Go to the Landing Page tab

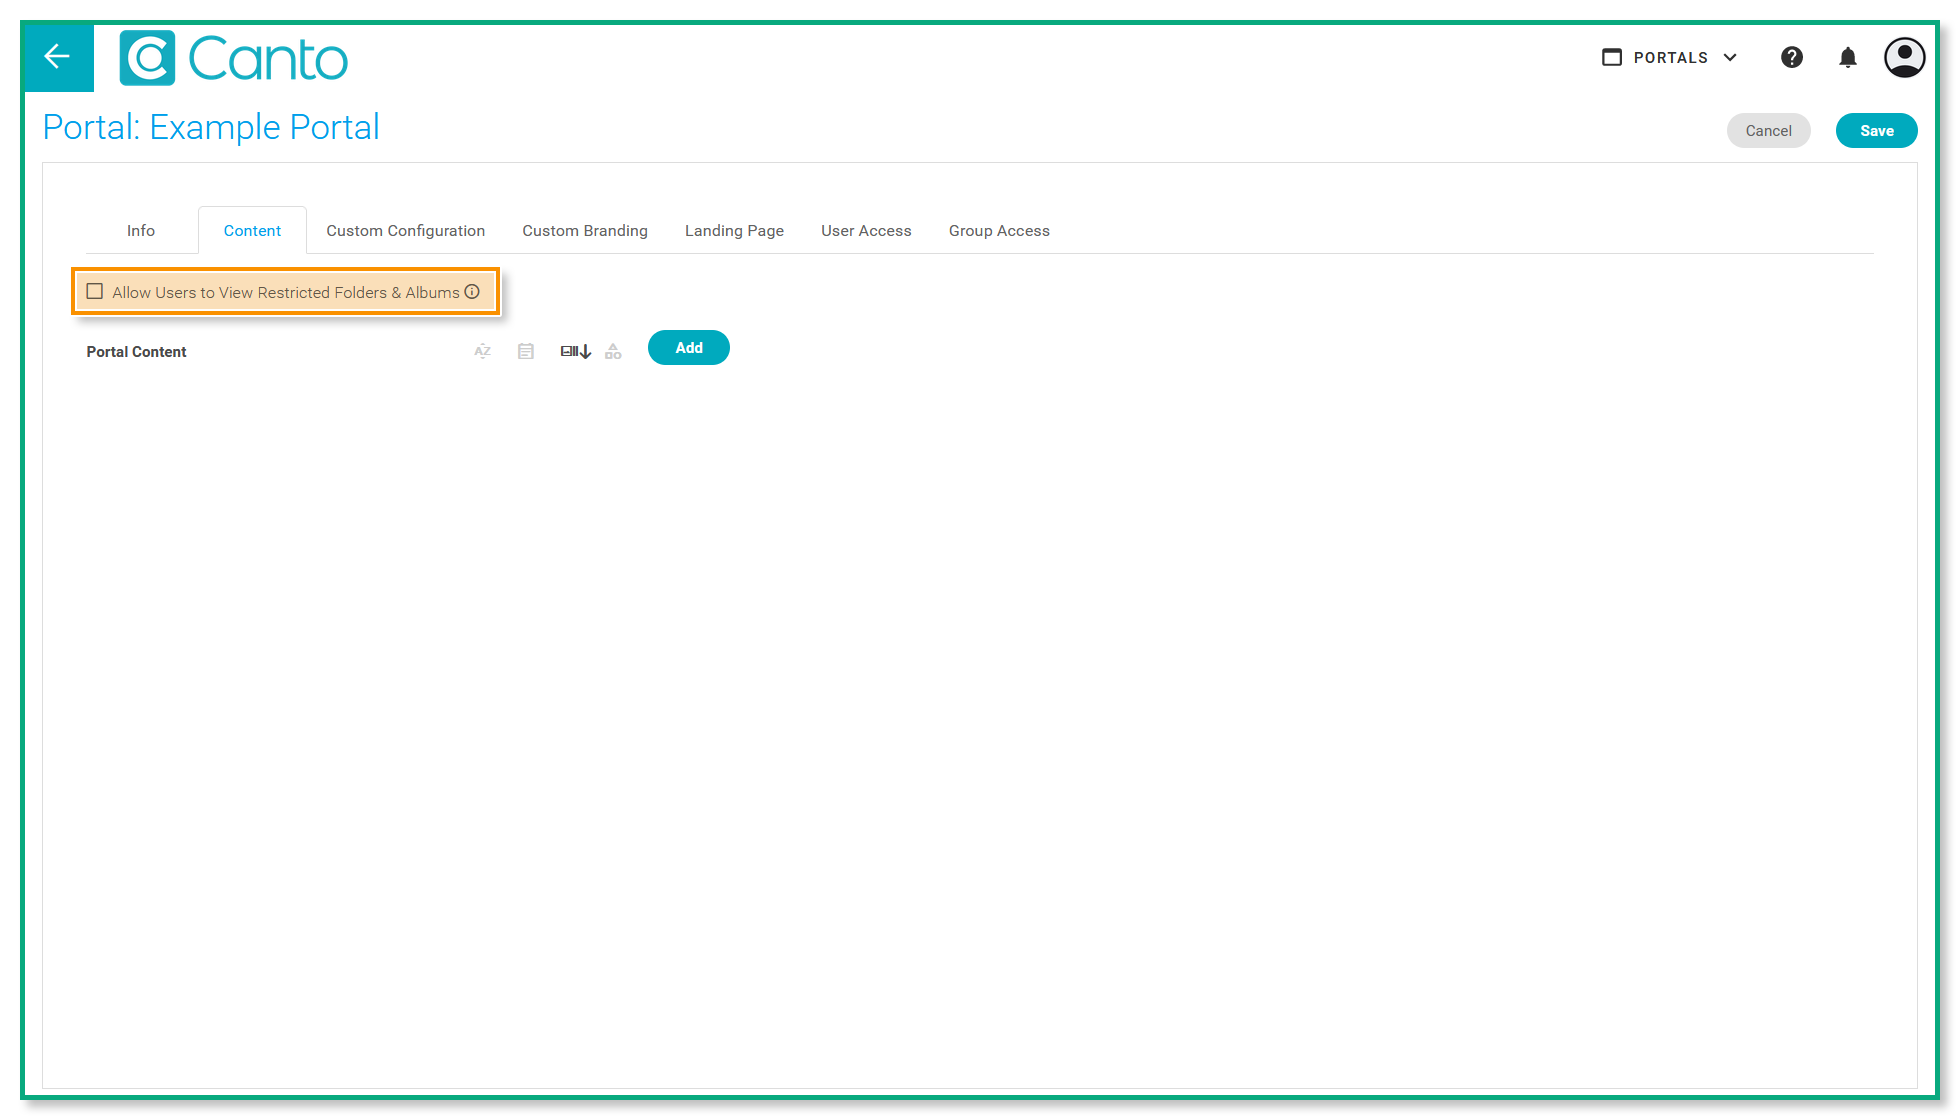click(734, 231)
